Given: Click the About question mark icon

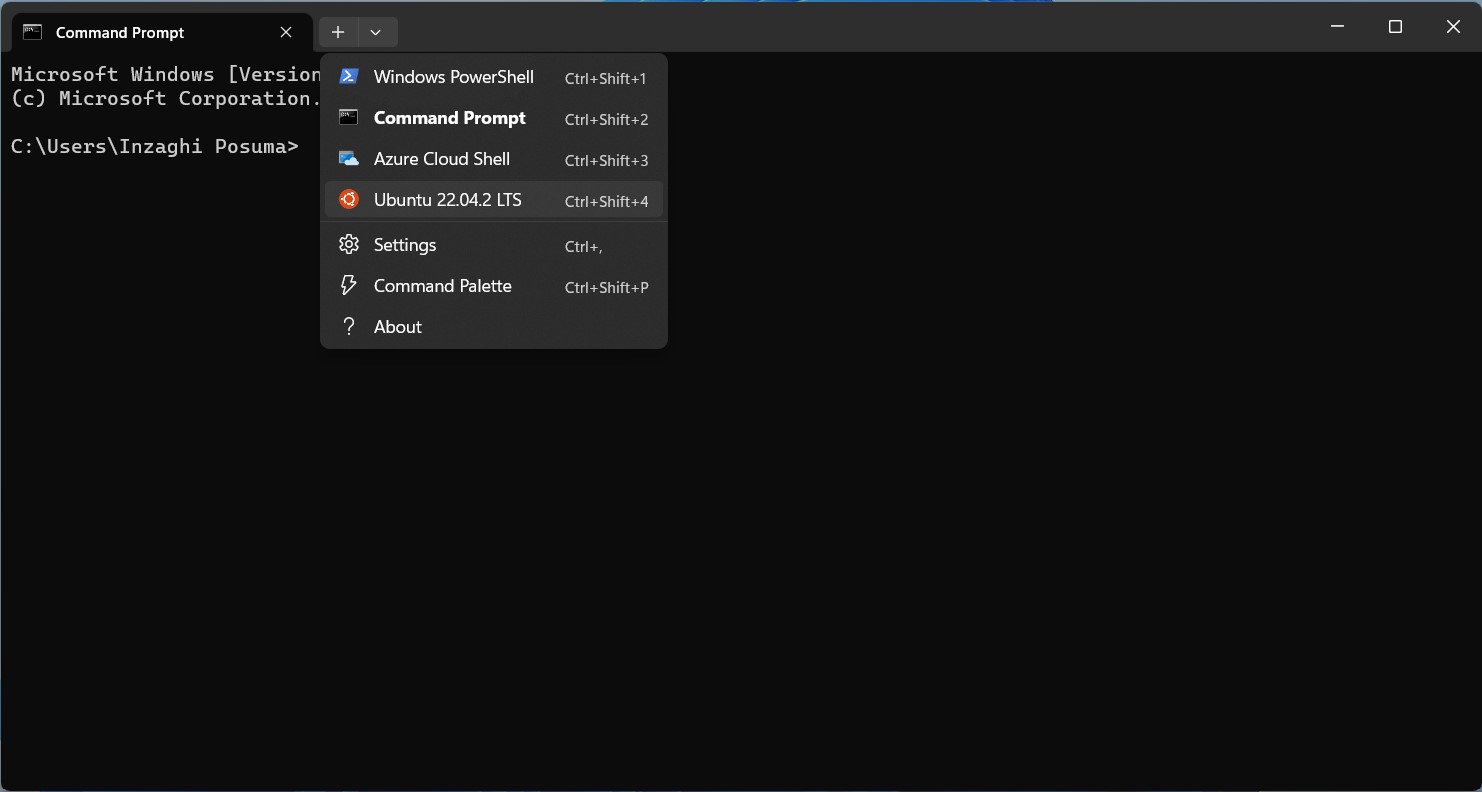Looking at the screenshot, I should (x=348, y=327).
